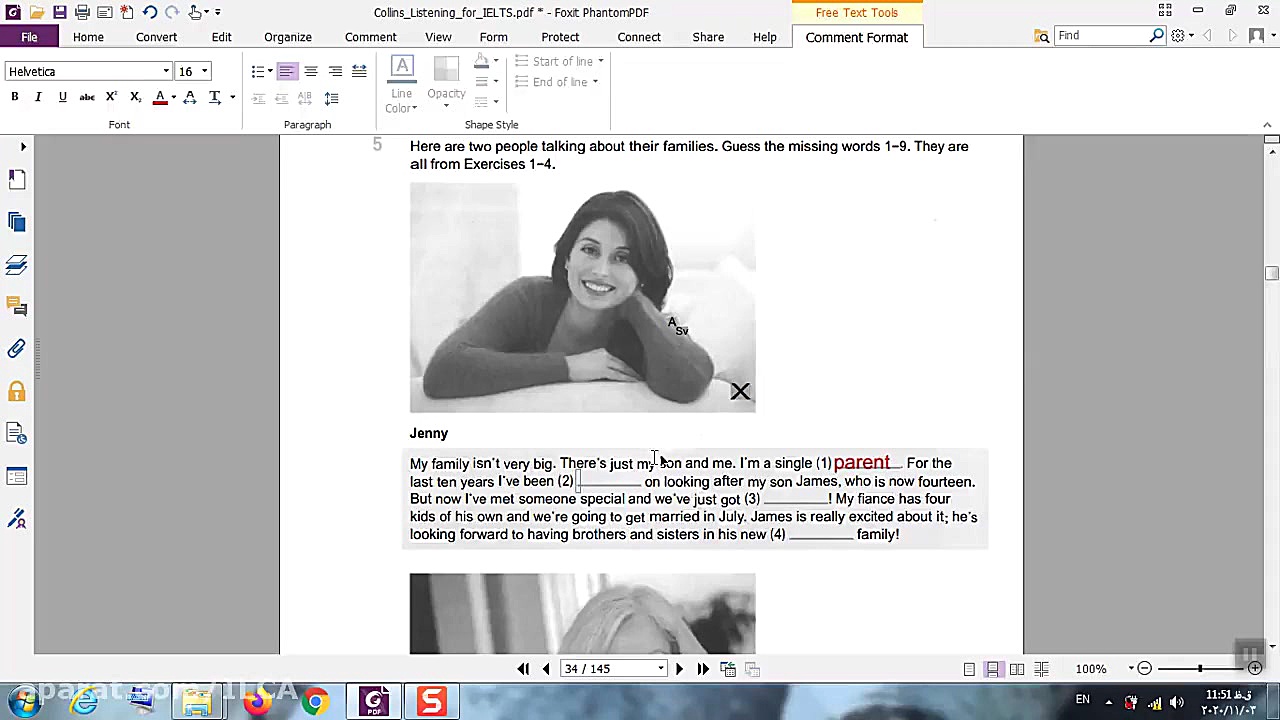Click the zoom in plus button

tap(1255, 669)
